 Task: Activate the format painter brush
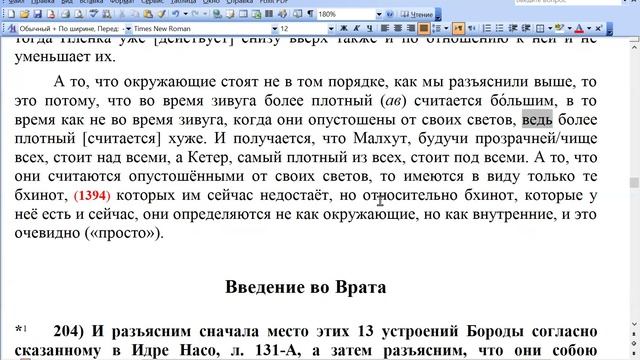pos(162,14)
